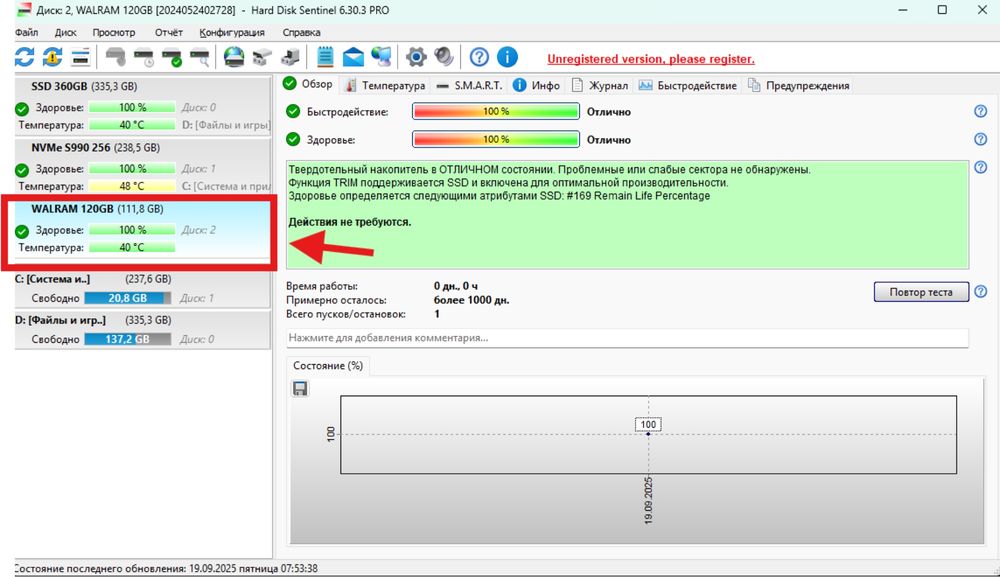Click the envelope e-mail toolbar icon
1000x577 pixels.
353,57
